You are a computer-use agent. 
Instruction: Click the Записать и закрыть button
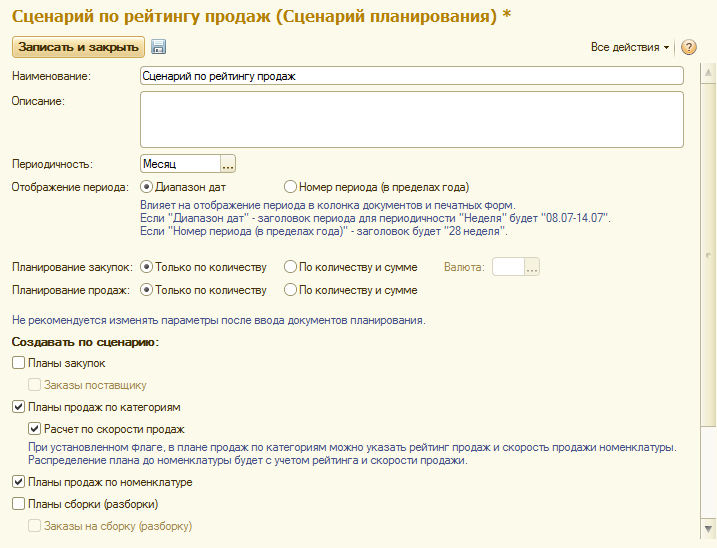coord(78,47)
